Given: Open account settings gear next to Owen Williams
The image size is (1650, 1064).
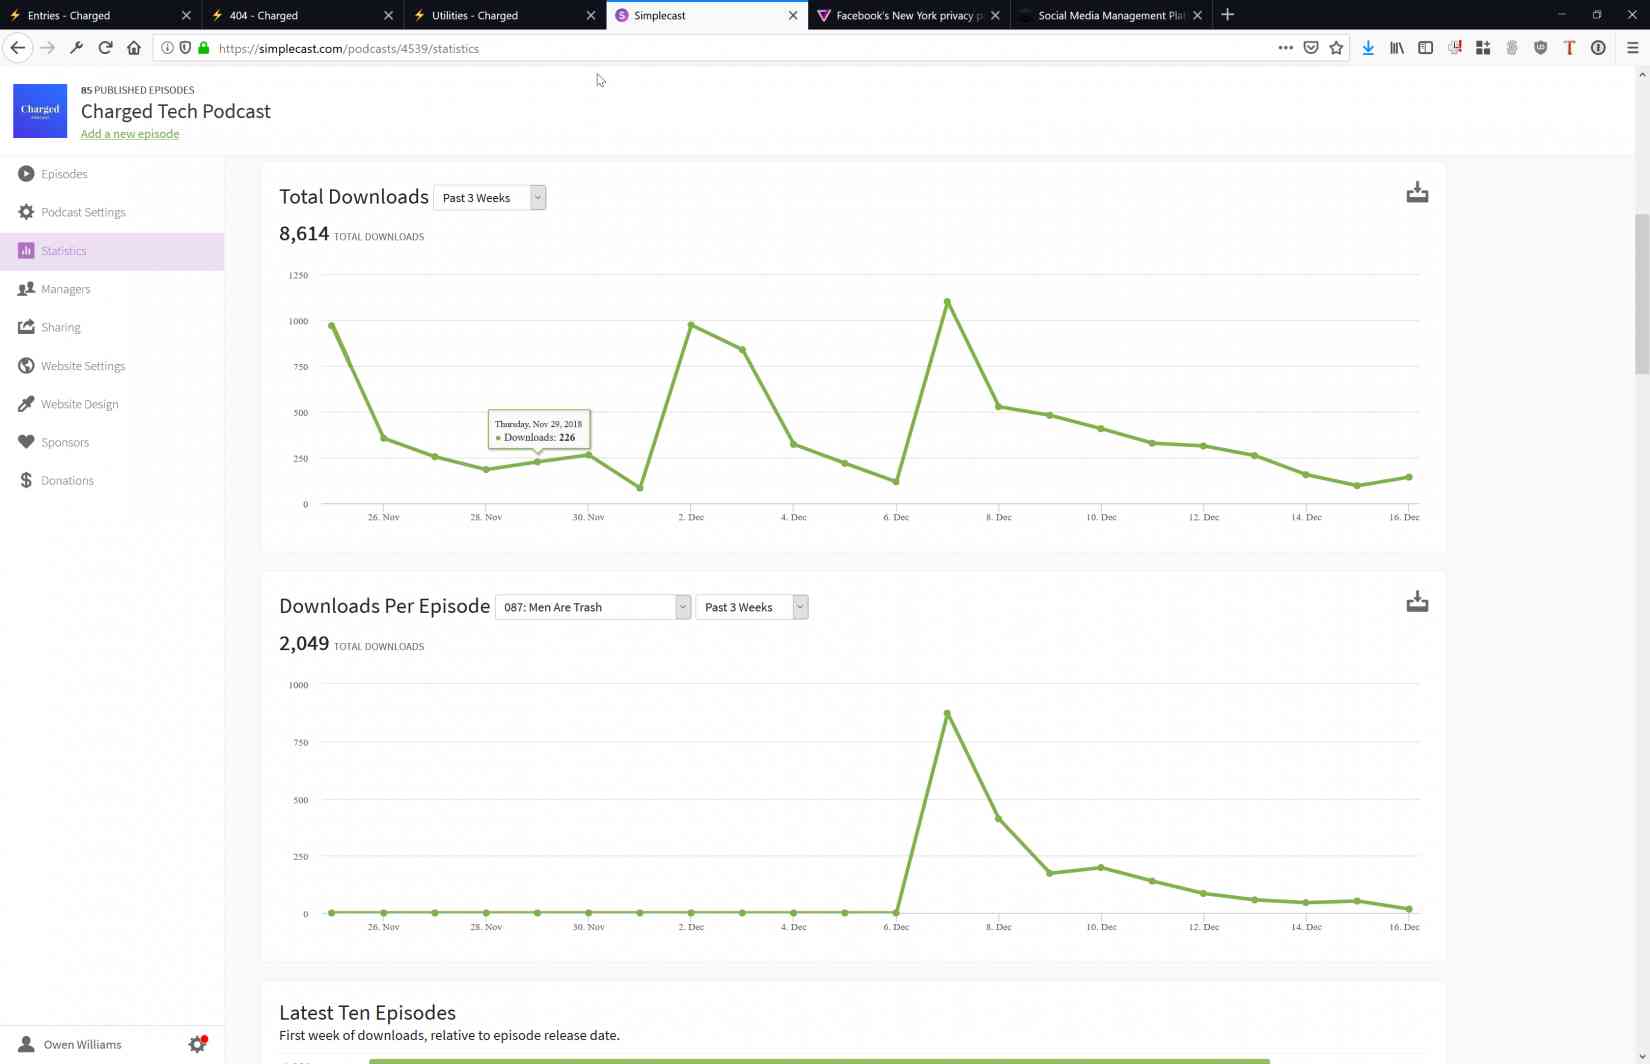Looking at the screenshot, I should (197, 1044).
